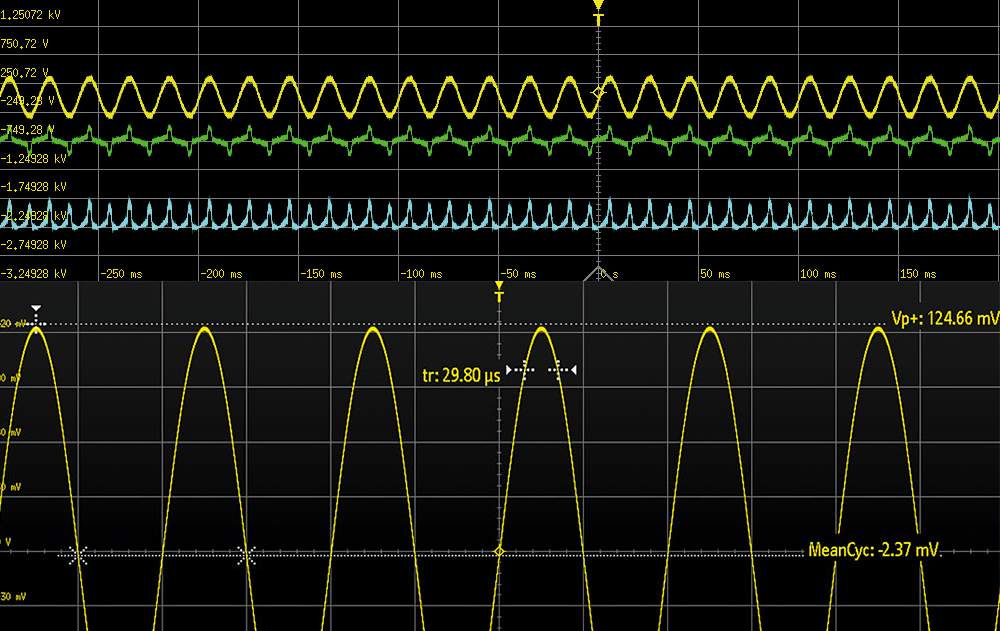Click the yellow diamond marker on MeanCyc line

(x=499, y=552)
